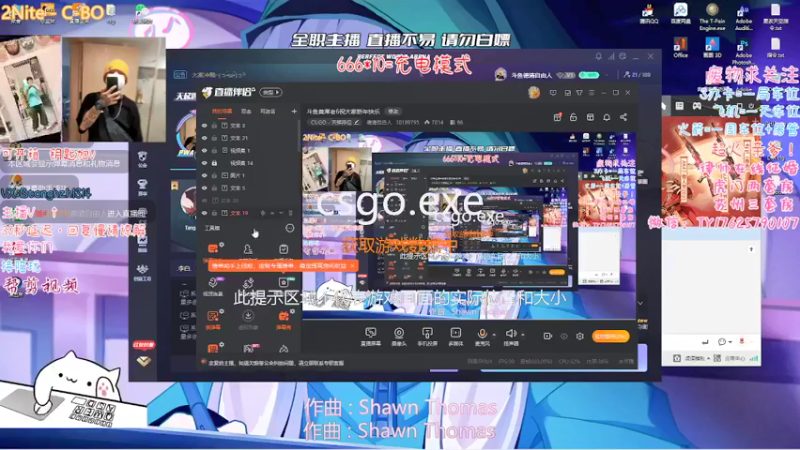Mute the microphone in bottom toolbar
The width and height of the screenshot is (800, 450).
click(482, 335)
